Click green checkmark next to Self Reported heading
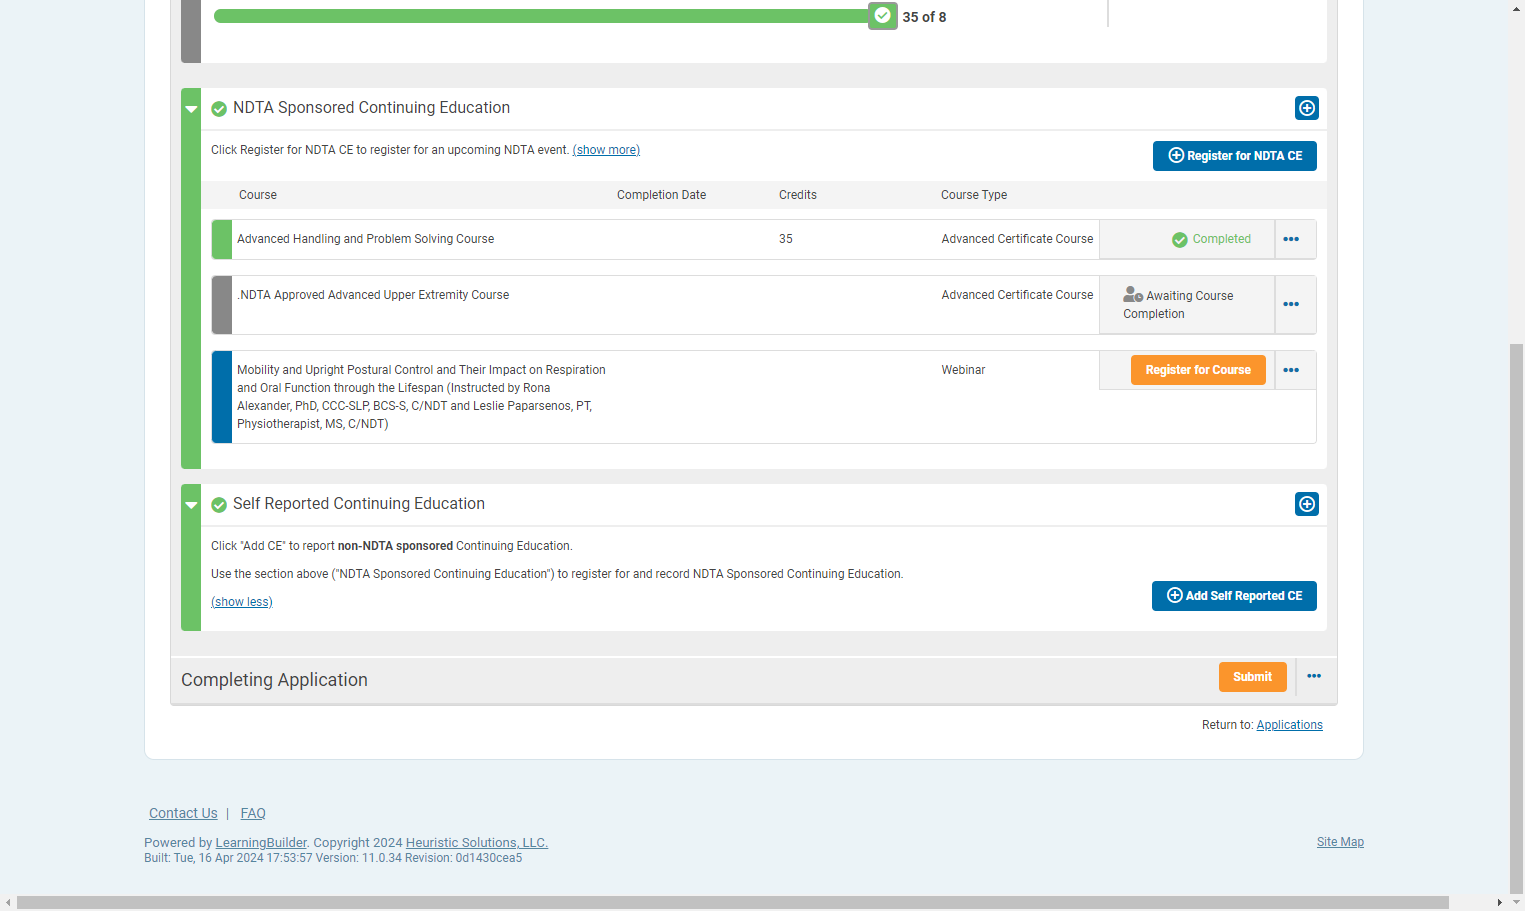Screen dimensions: 1525x911 (x=219, y=505)
